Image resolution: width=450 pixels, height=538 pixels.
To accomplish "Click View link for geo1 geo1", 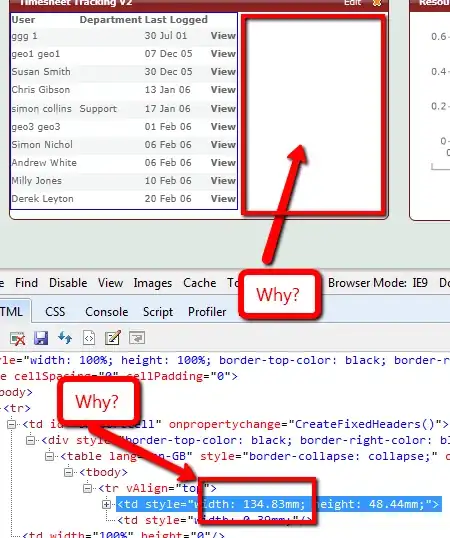I will [x=223, y=54].
